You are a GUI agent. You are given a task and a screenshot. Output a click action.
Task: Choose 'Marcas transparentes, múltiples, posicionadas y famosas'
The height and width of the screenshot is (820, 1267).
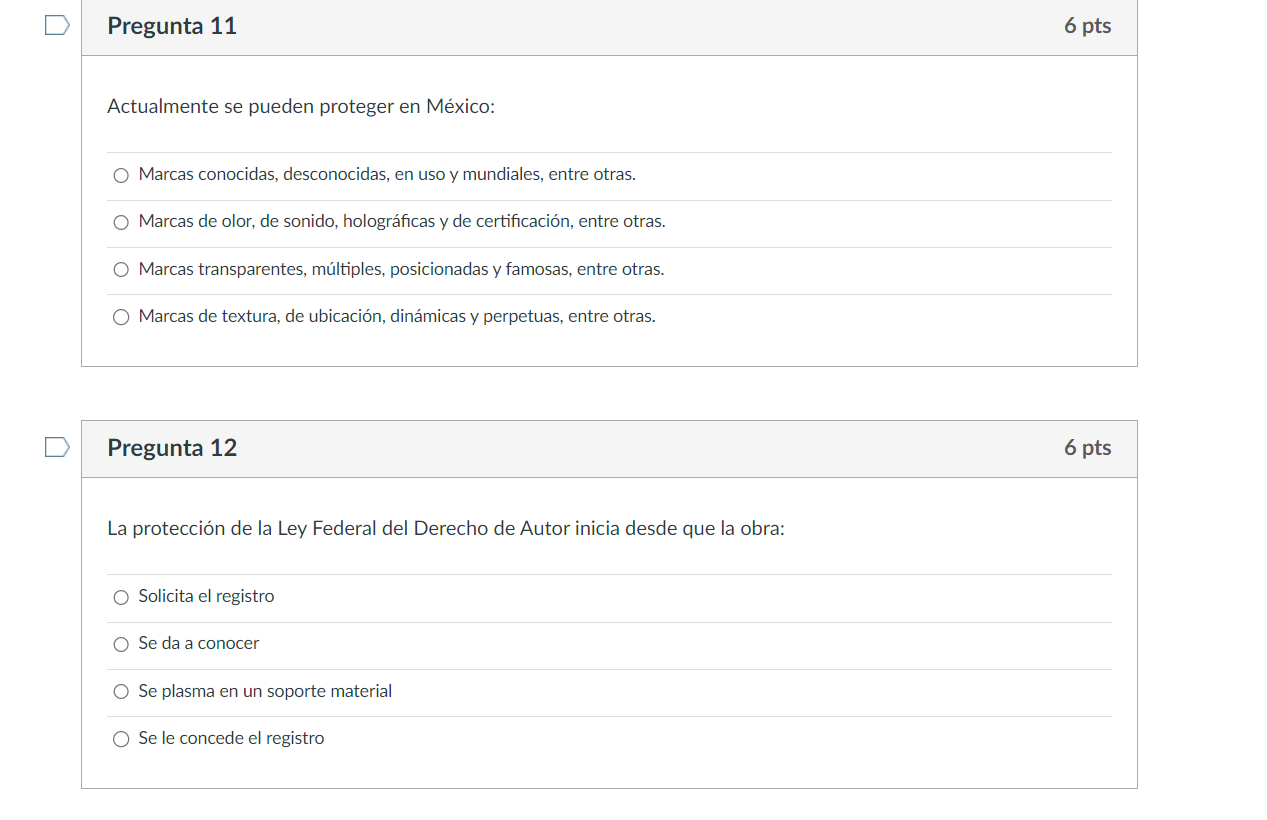(121, 269)
